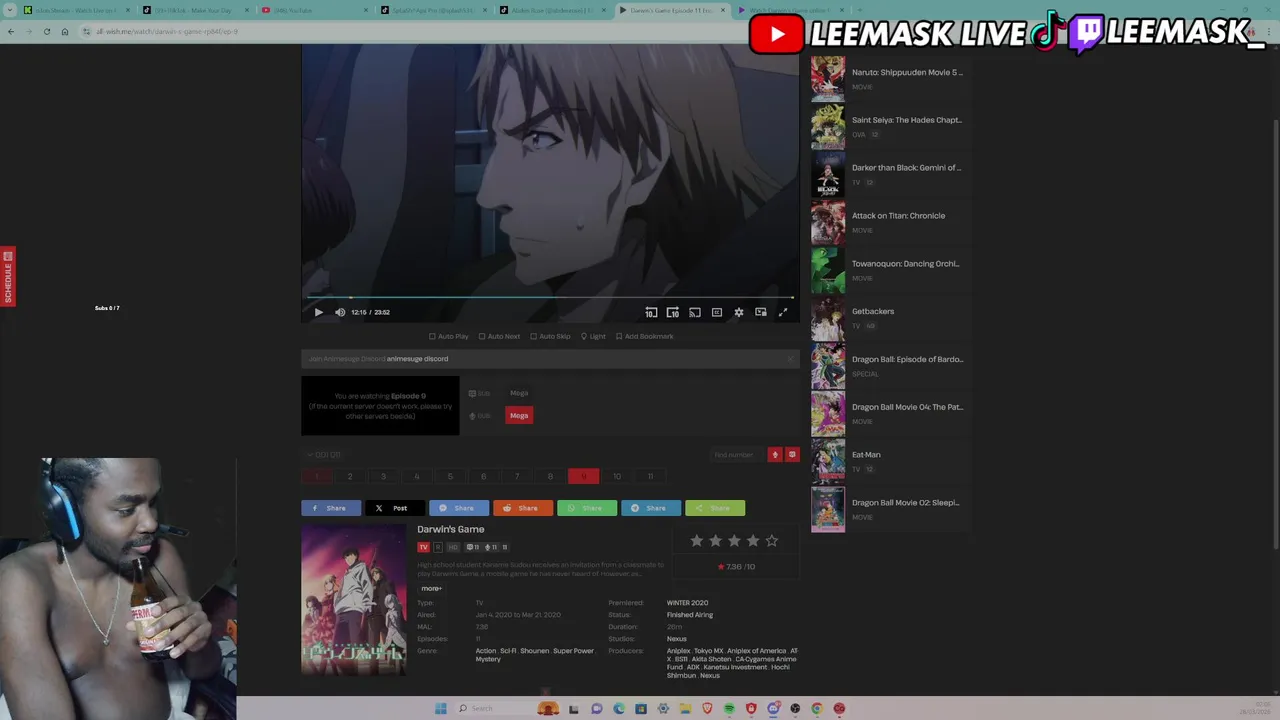
Task: Share via Telegram
Action: pyautogui.click(x=651, y=508)
